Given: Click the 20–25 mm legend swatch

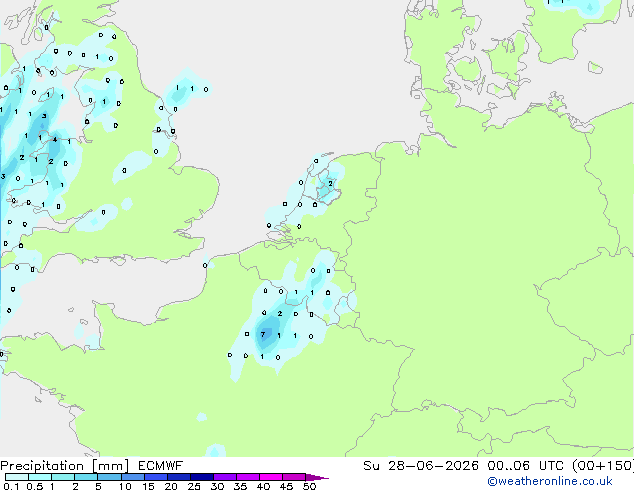Looking at the screenshot, I should coord(178,477).
